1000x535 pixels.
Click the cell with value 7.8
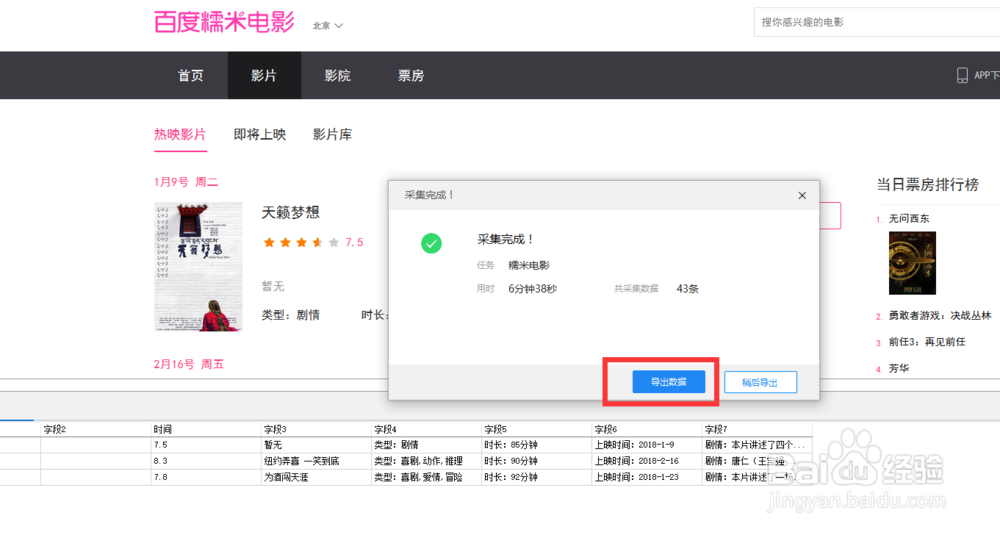[x=206, y=477]
